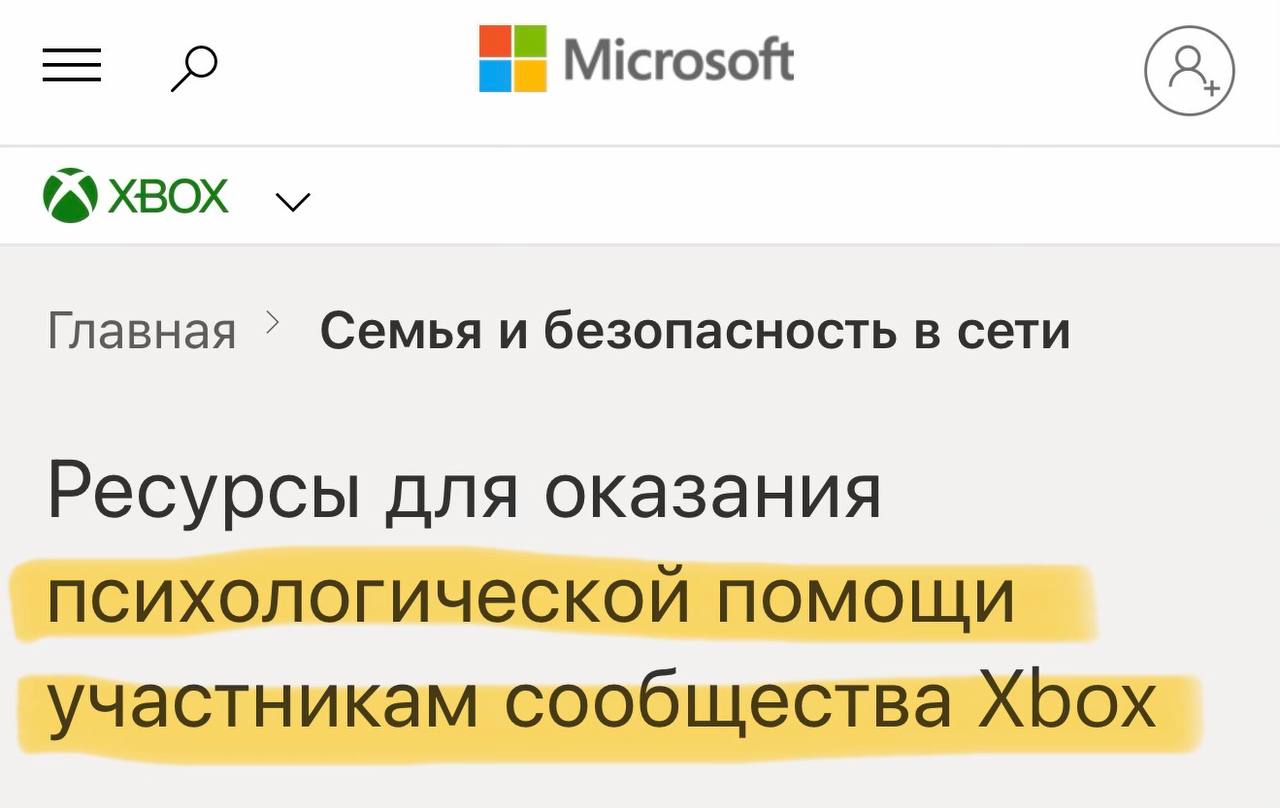Screen dimensions: 1280x808
Task: Open Семья и безопасность в сети breadcrumb
Action: coord(695,331)
